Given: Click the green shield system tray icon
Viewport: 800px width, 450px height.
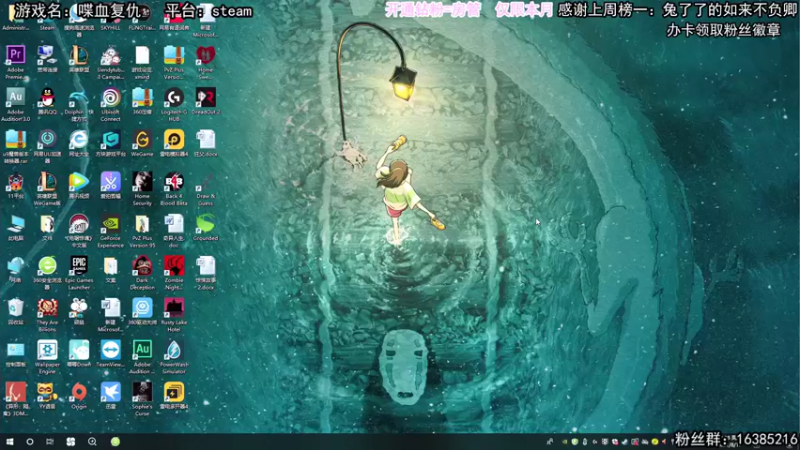Looking at the screenshot, I should click(575, 442).
